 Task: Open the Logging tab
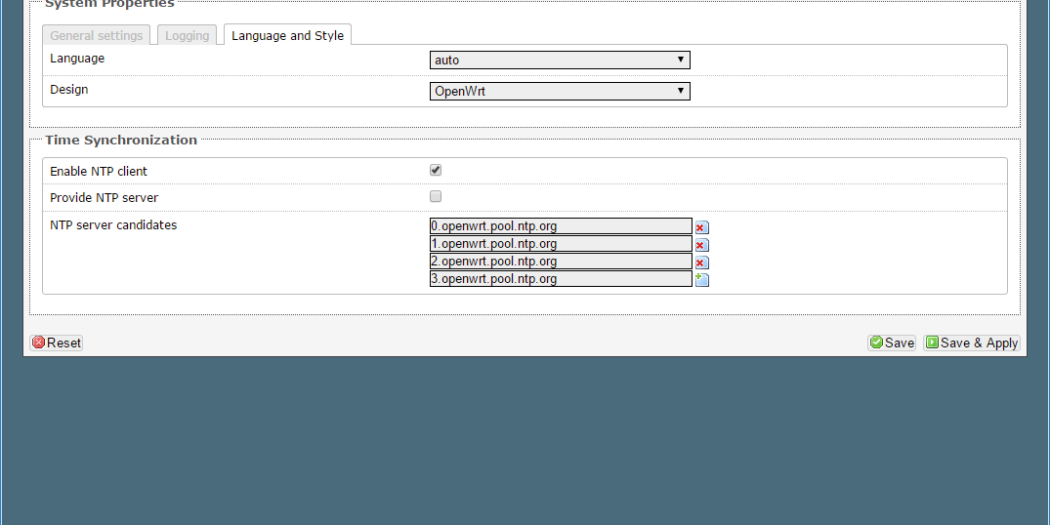click(187, 36)
